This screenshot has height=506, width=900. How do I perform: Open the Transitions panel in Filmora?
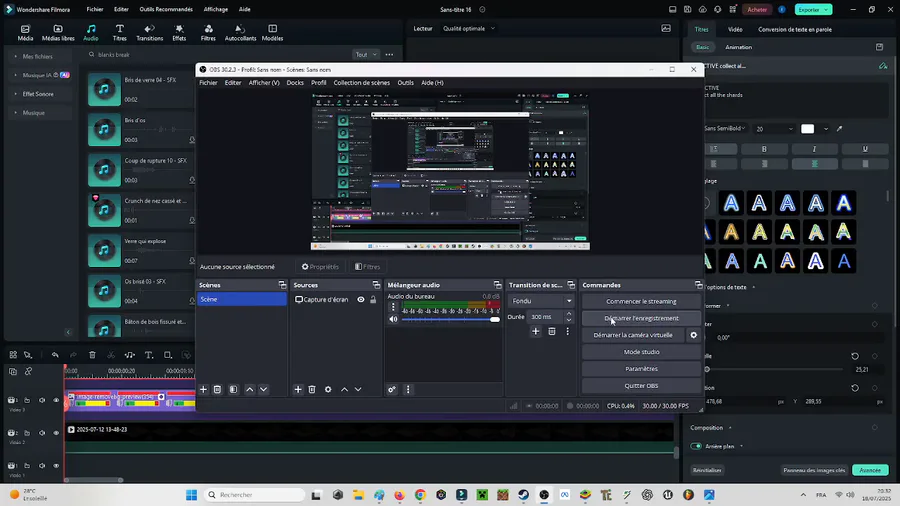click(x=149, y=33)
